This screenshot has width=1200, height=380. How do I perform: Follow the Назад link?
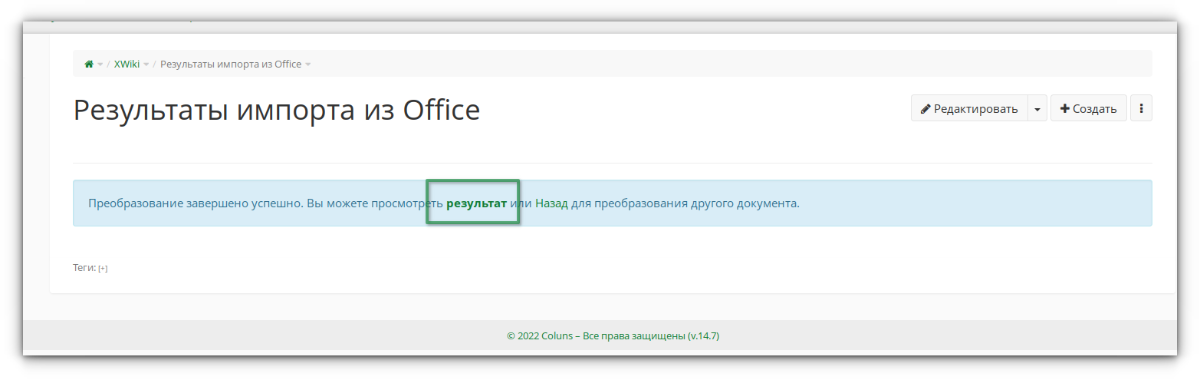click(x=550, y=203)
